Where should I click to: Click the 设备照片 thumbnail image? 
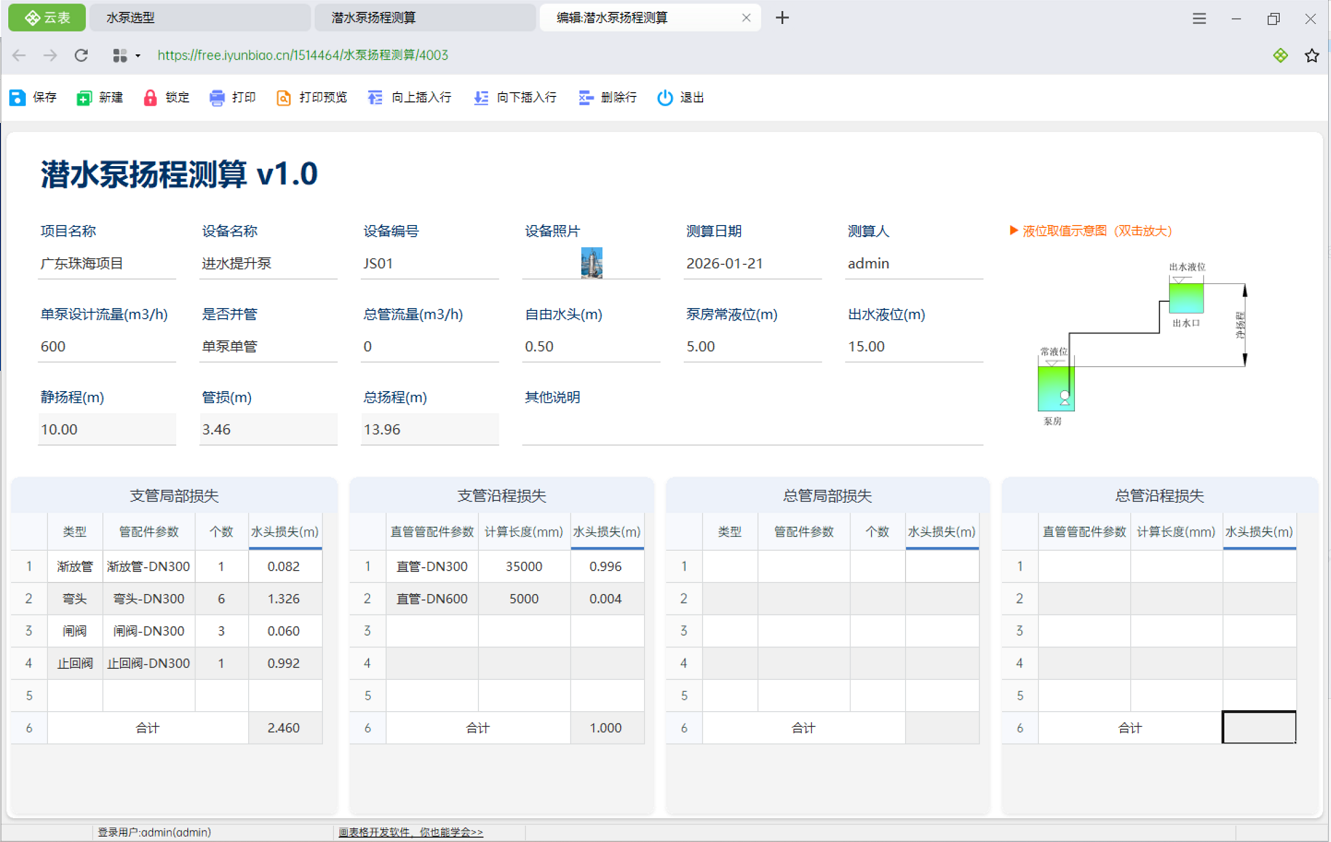592,263
